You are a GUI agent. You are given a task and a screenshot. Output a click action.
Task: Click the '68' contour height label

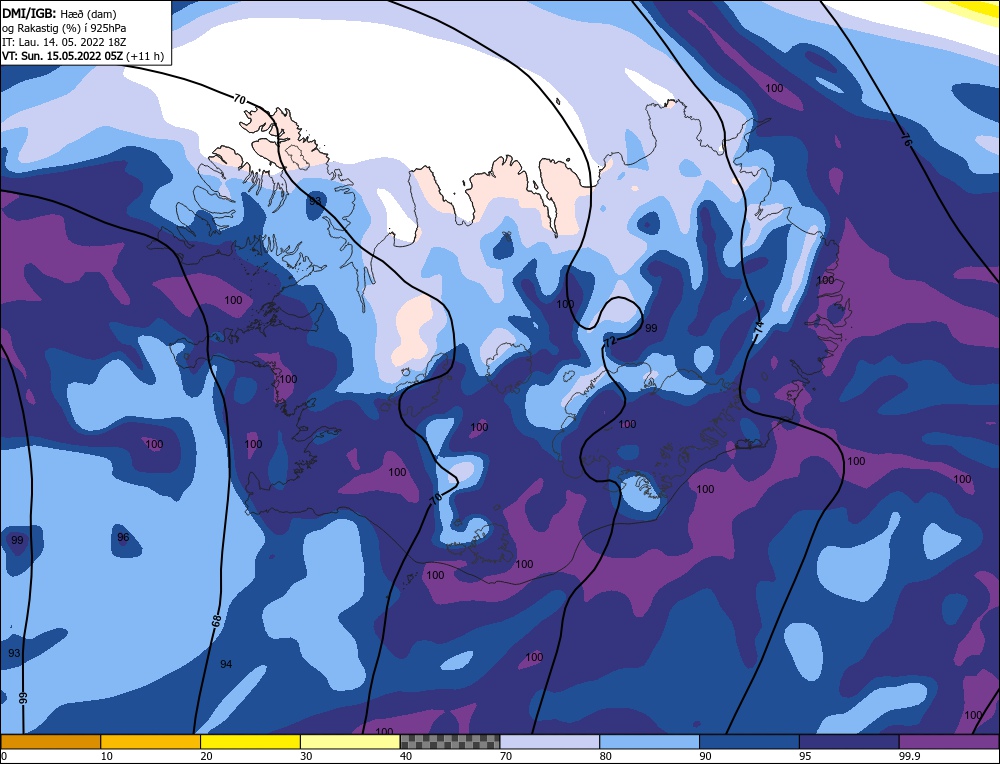click(216, 621)
